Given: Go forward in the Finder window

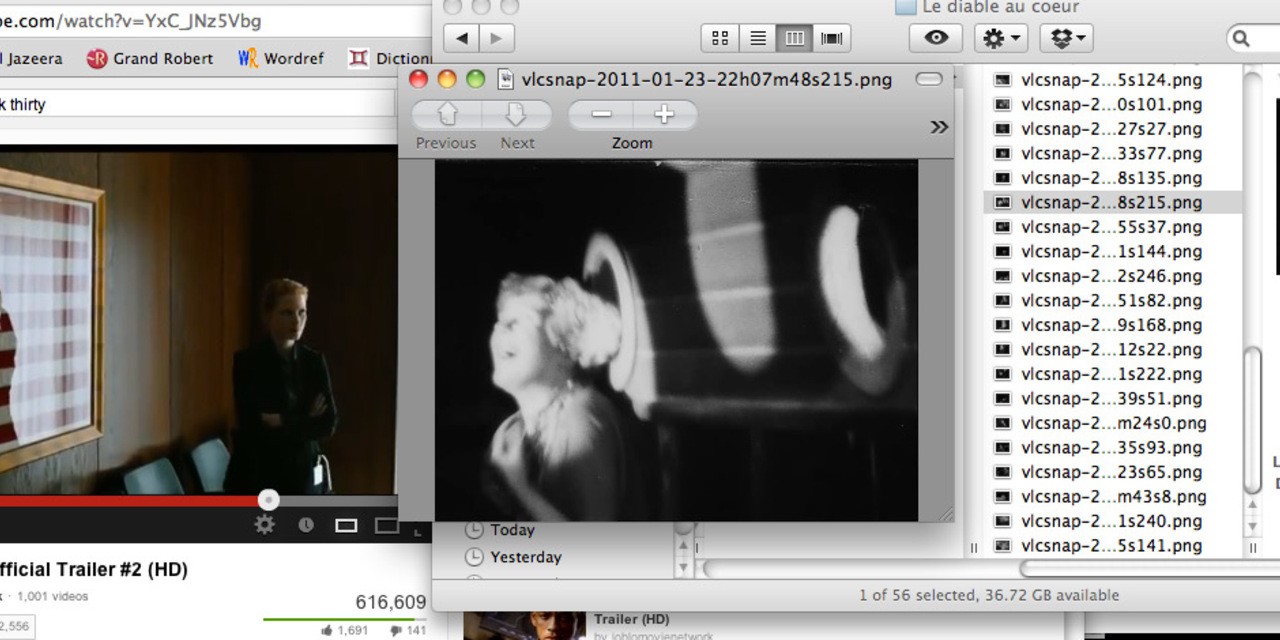Looking at the screenshot, I should (496, 38).
